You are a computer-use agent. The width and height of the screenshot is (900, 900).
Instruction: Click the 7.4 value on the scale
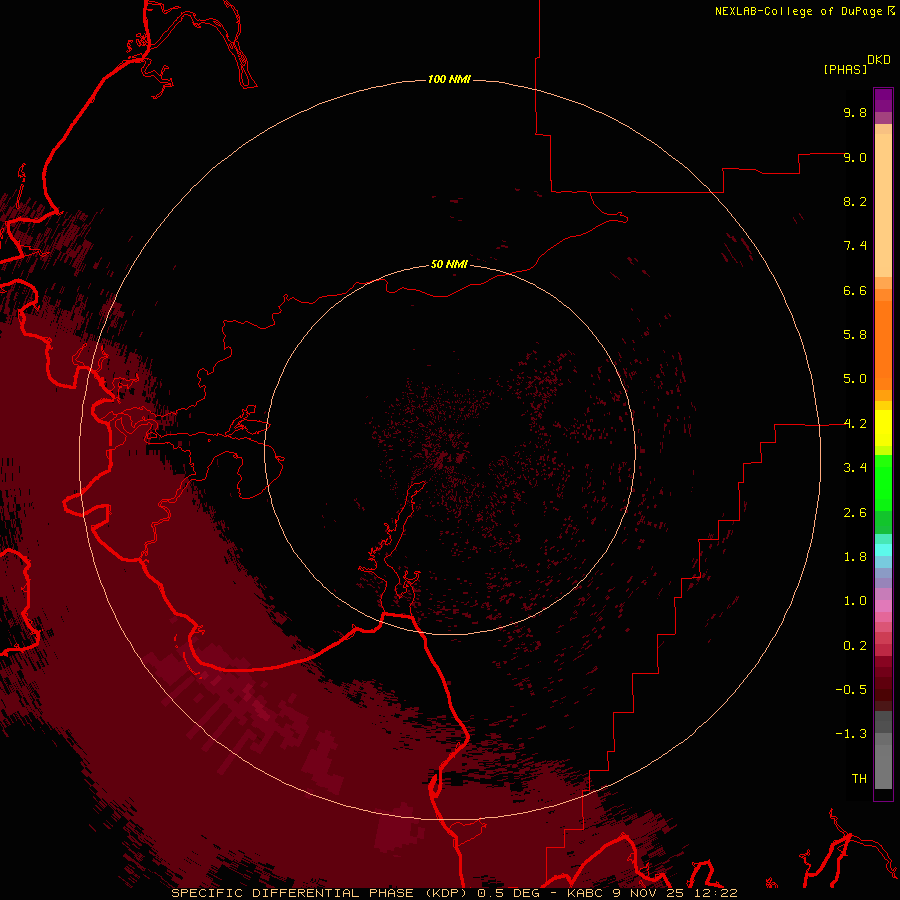(855, 246)
